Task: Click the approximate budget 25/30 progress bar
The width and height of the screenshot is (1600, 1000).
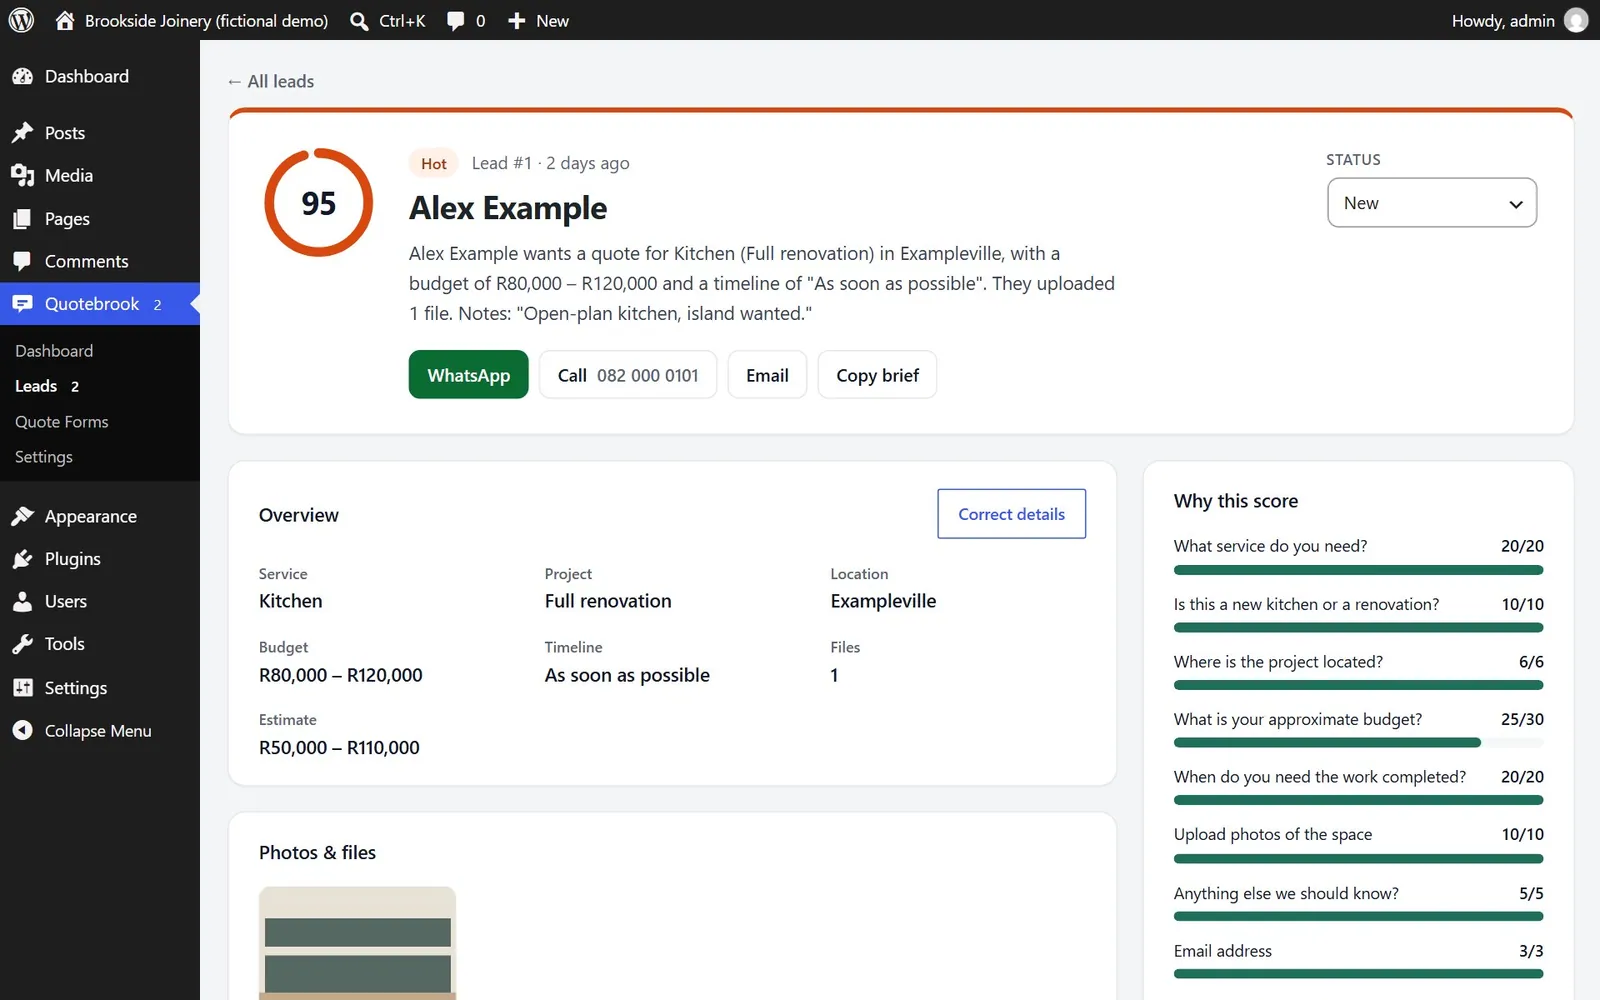Action: pyautogui.click(x=1358, y=743)
